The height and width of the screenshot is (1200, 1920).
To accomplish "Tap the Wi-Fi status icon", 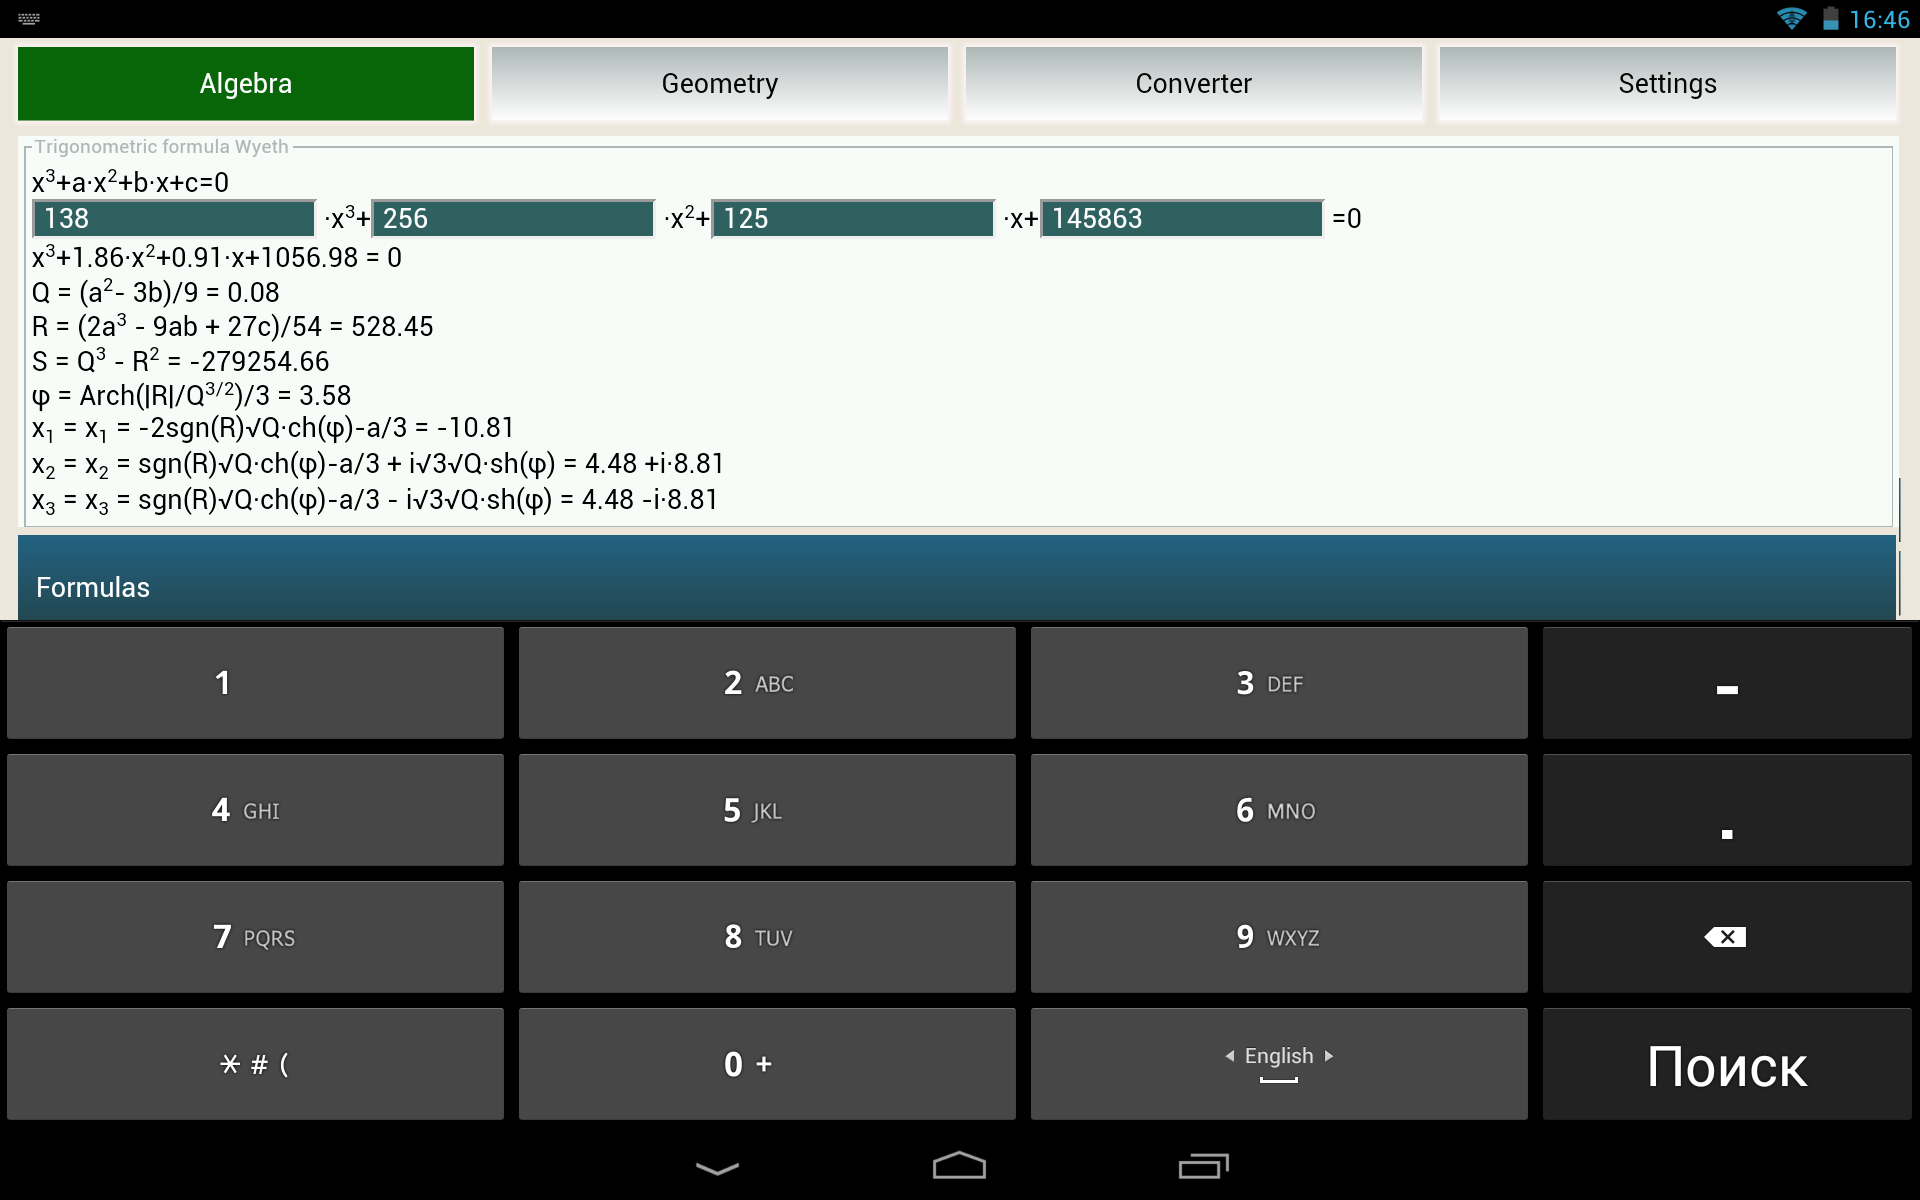I will tap(1791, 19).
